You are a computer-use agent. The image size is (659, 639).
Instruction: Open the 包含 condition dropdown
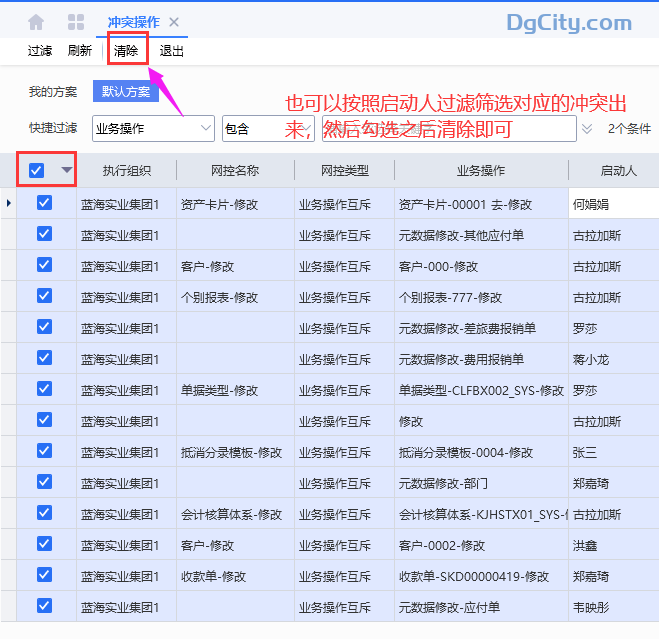point(267,128)
